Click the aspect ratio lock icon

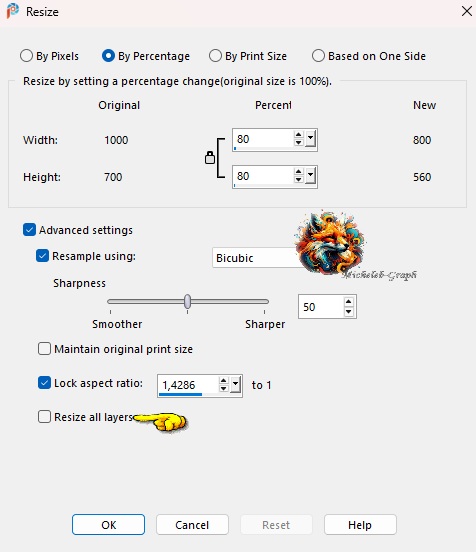210,158
